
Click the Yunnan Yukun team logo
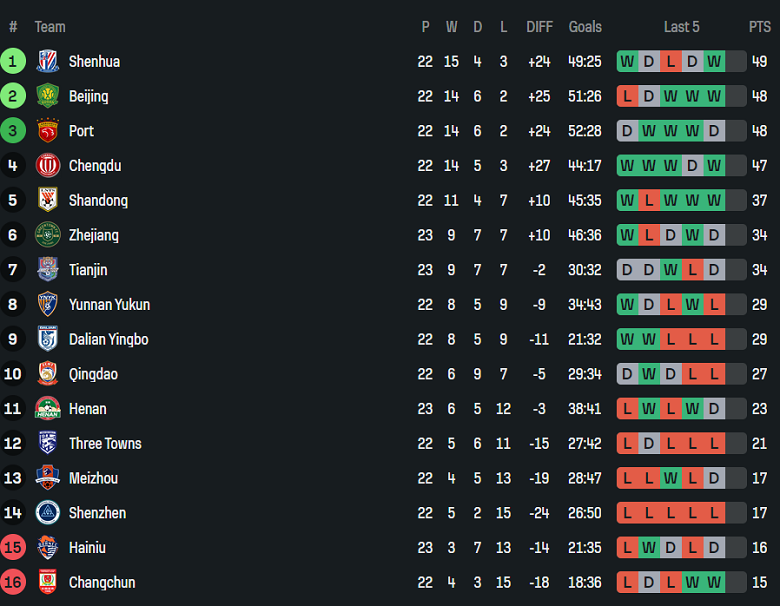pyautogui.click(x=47, y=305)
